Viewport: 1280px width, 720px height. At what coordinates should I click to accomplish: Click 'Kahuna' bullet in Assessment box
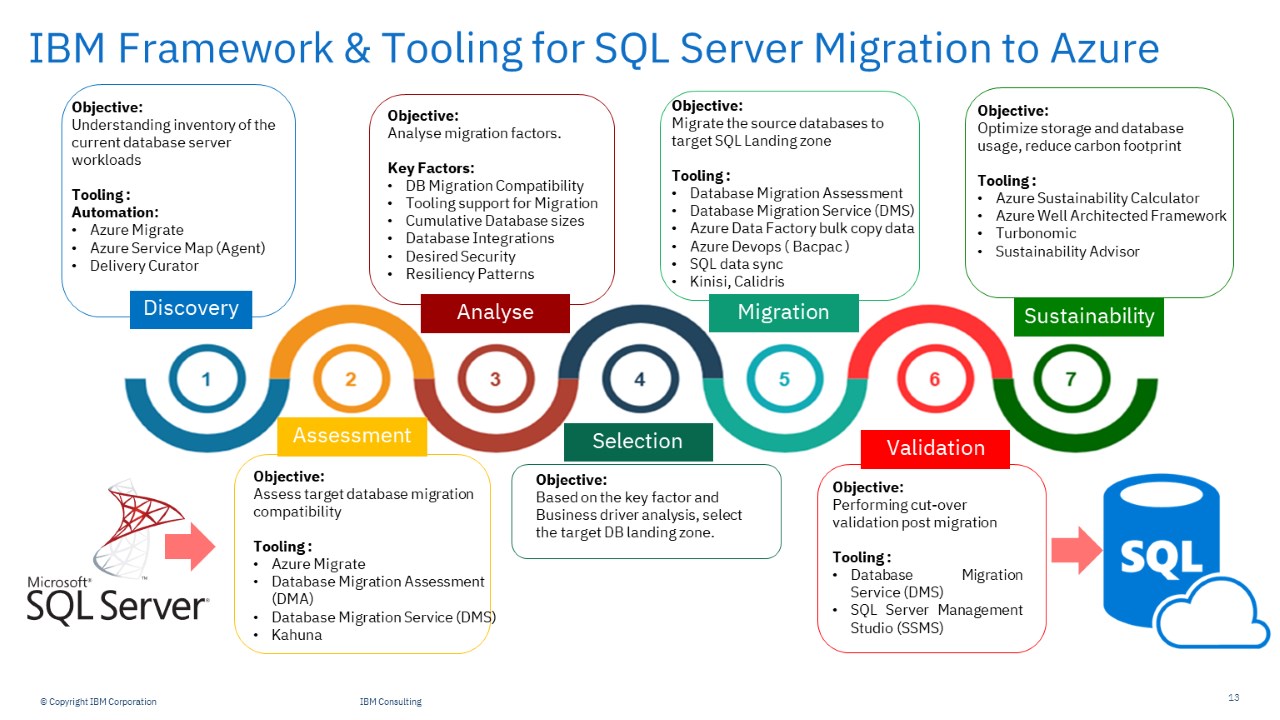coord(296,635)
